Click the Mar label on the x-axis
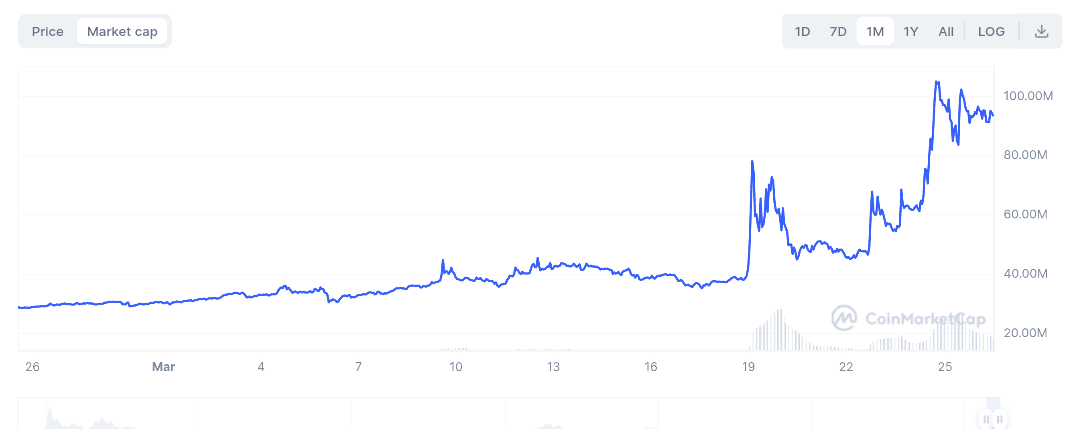 164,367
